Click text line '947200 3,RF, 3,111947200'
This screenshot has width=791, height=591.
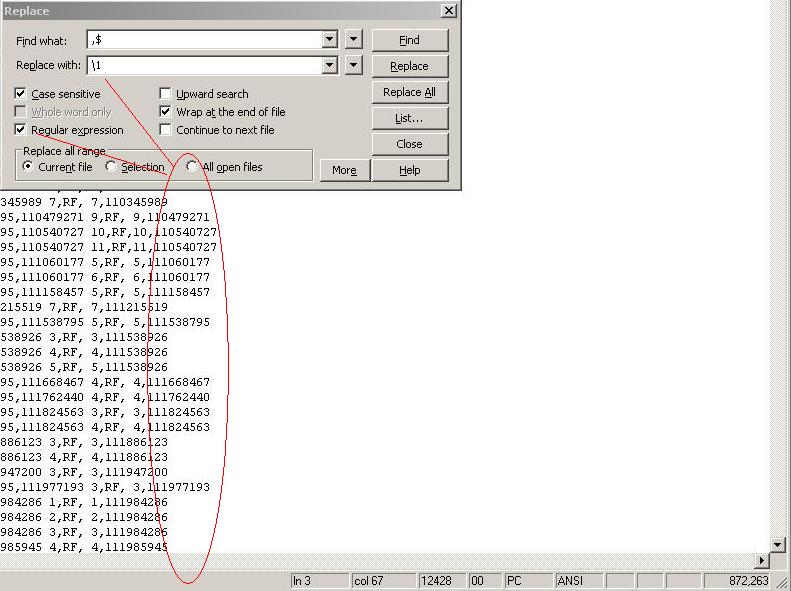point(84,472)
